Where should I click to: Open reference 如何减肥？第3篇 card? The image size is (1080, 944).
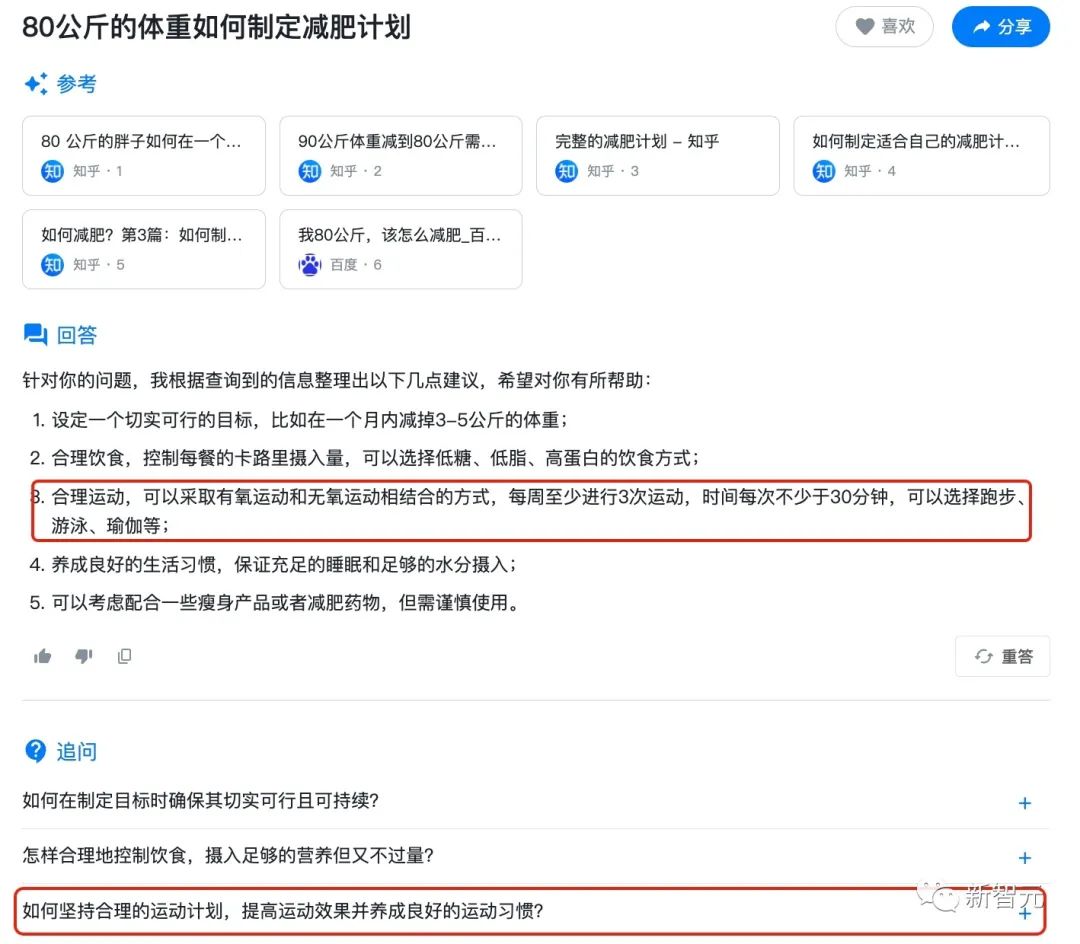click(144, 249)
